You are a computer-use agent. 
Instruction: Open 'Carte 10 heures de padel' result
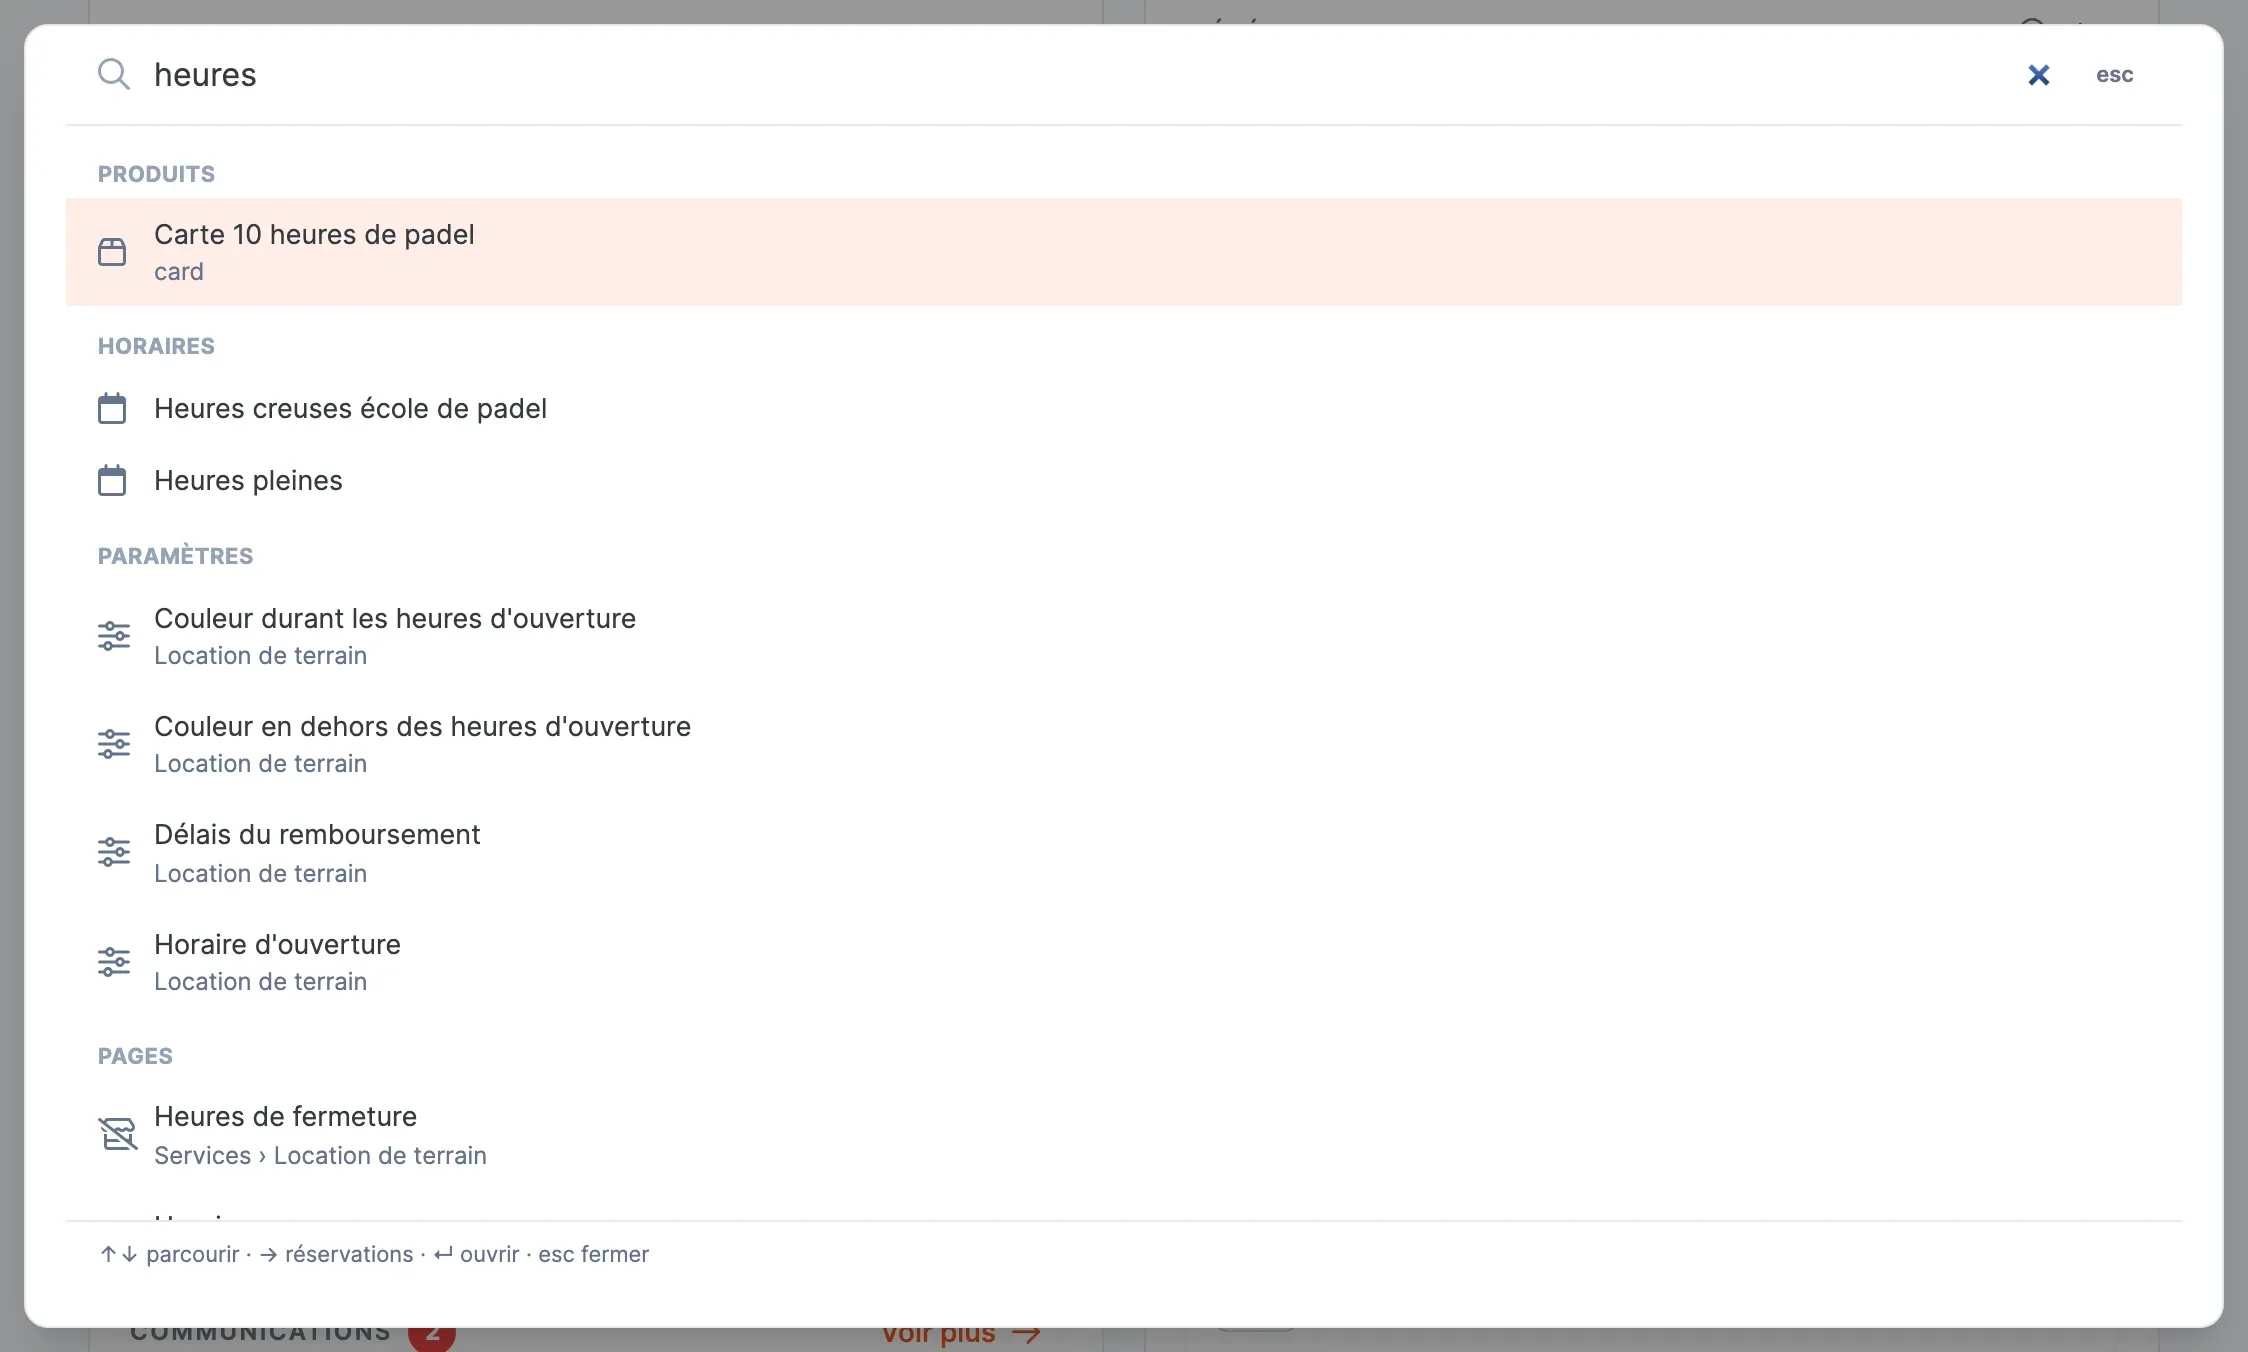coord(1124,252)
